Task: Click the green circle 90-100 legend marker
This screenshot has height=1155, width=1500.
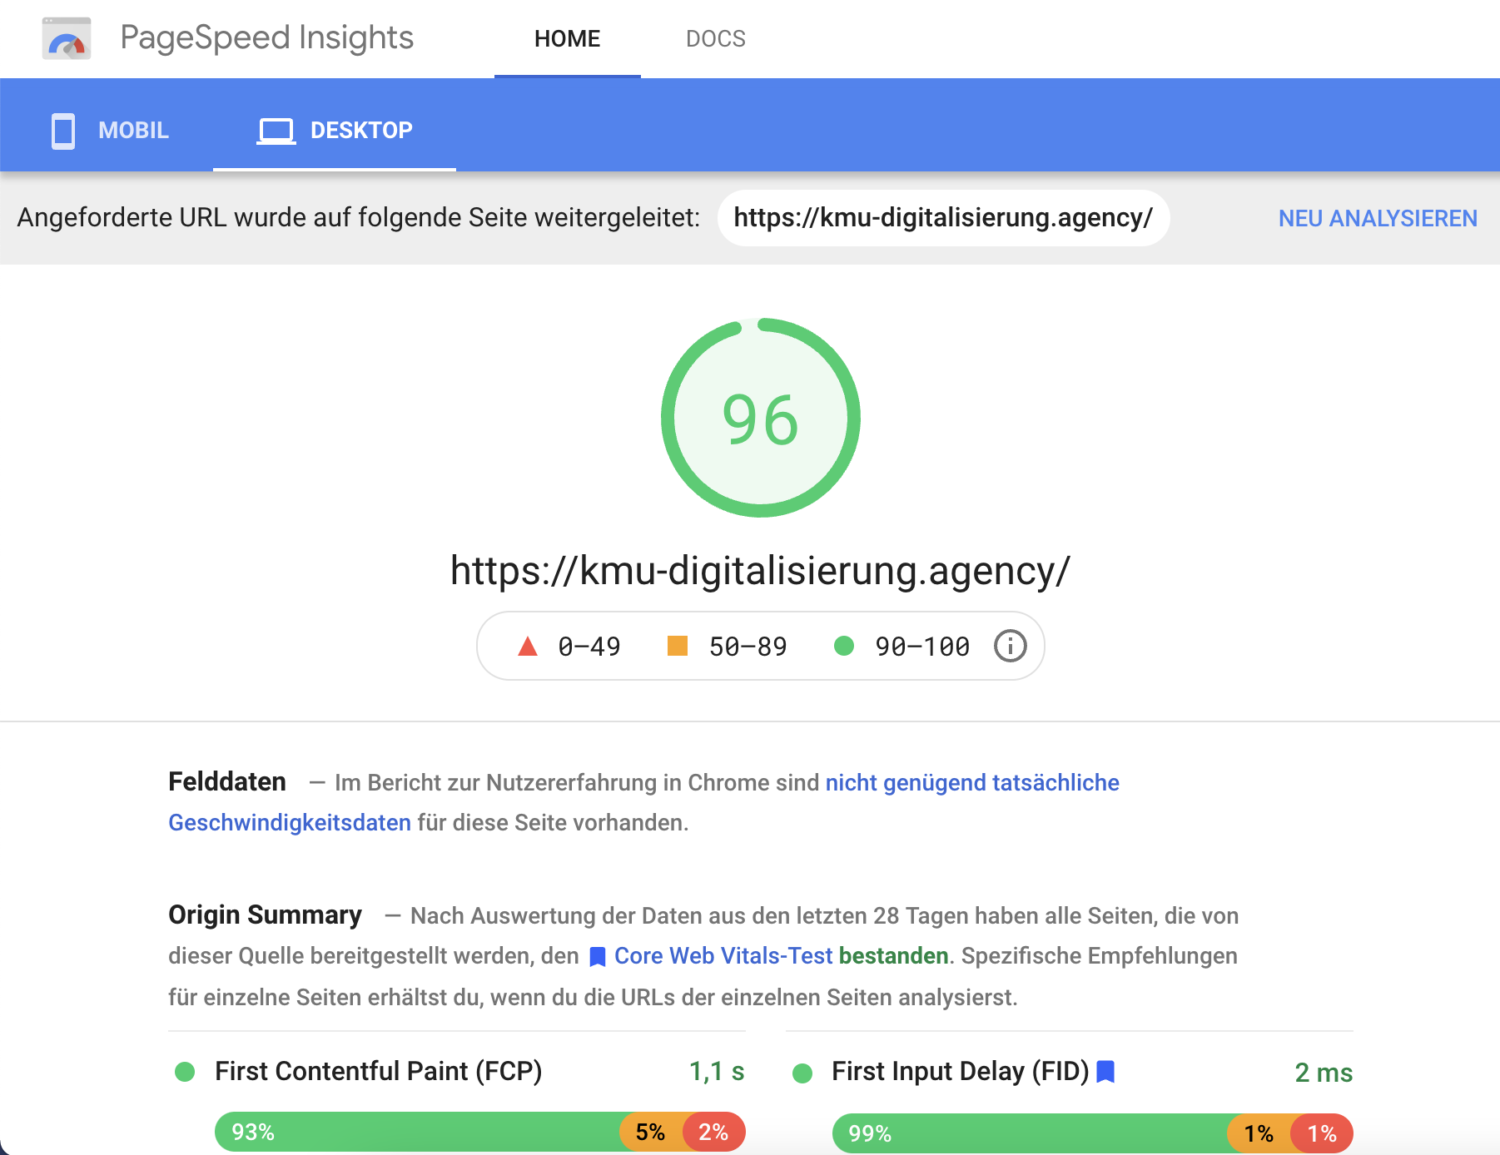Action: [x=846, y=646]
